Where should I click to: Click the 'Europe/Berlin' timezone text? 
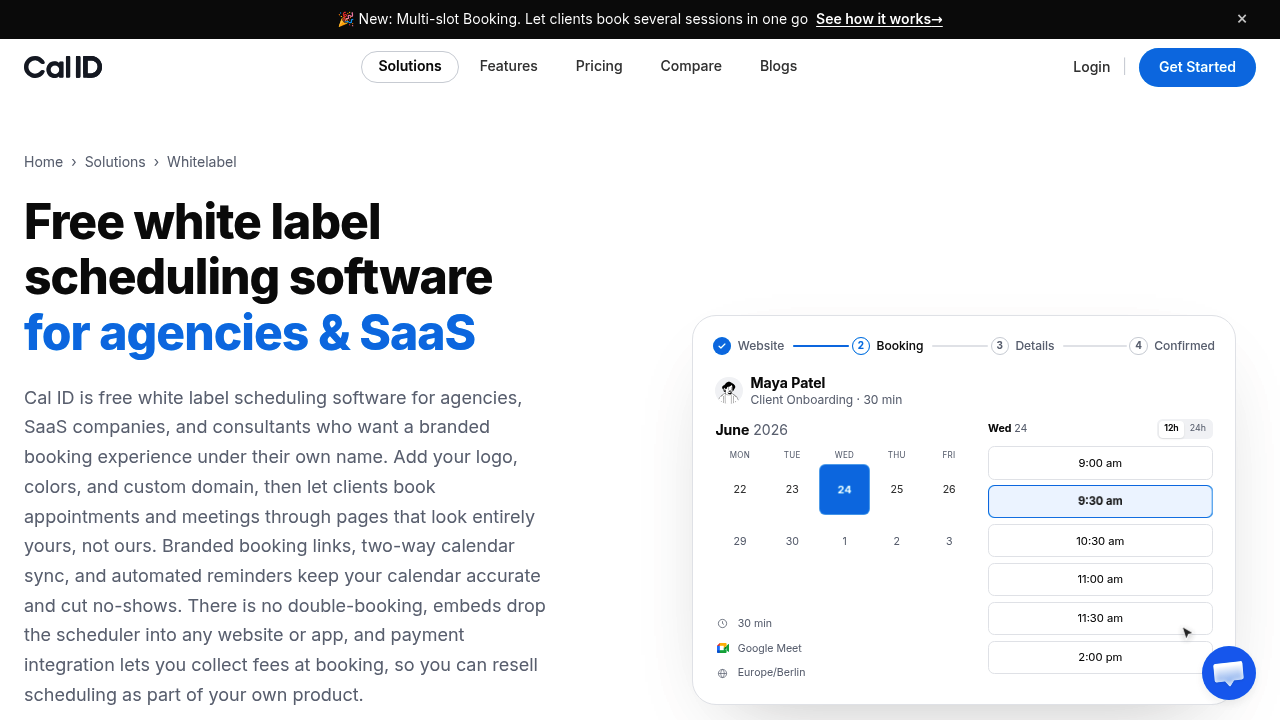771,673
